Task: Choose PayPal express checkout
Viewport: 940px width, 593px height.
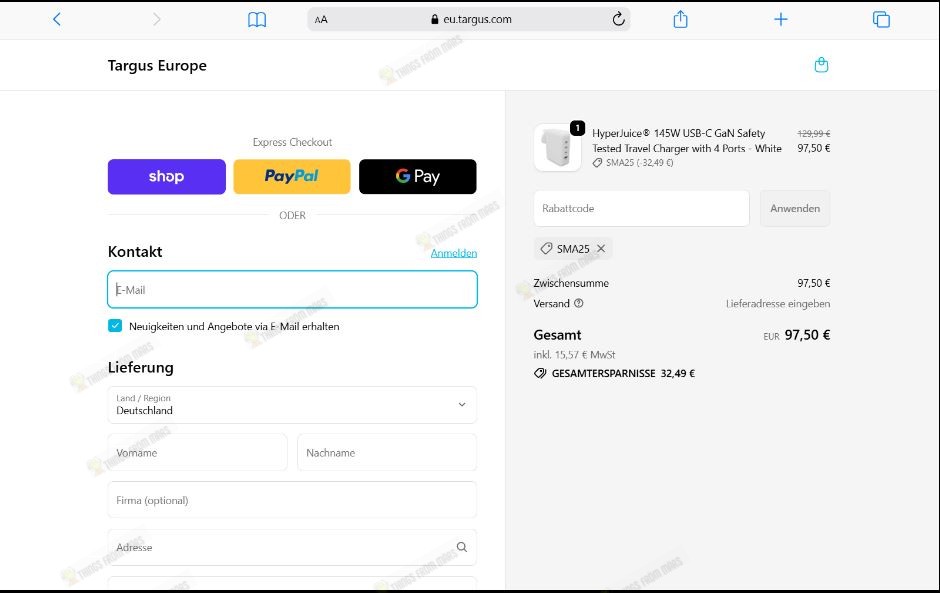Action: 292,176
